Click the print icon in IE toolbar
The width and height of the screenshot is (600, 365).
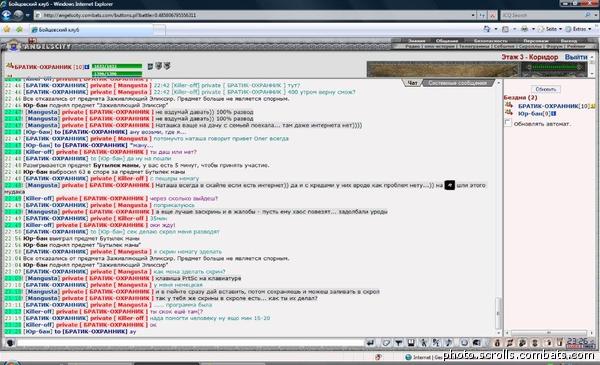pos(524,29)
